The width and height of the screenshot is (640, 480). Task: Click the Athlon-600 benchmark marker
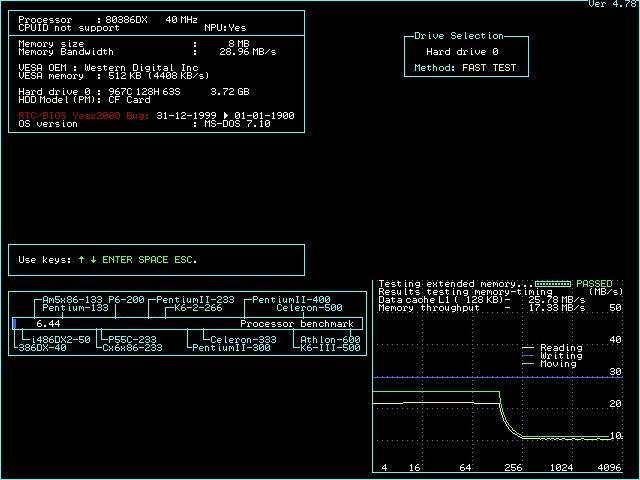tap(330, 339)
